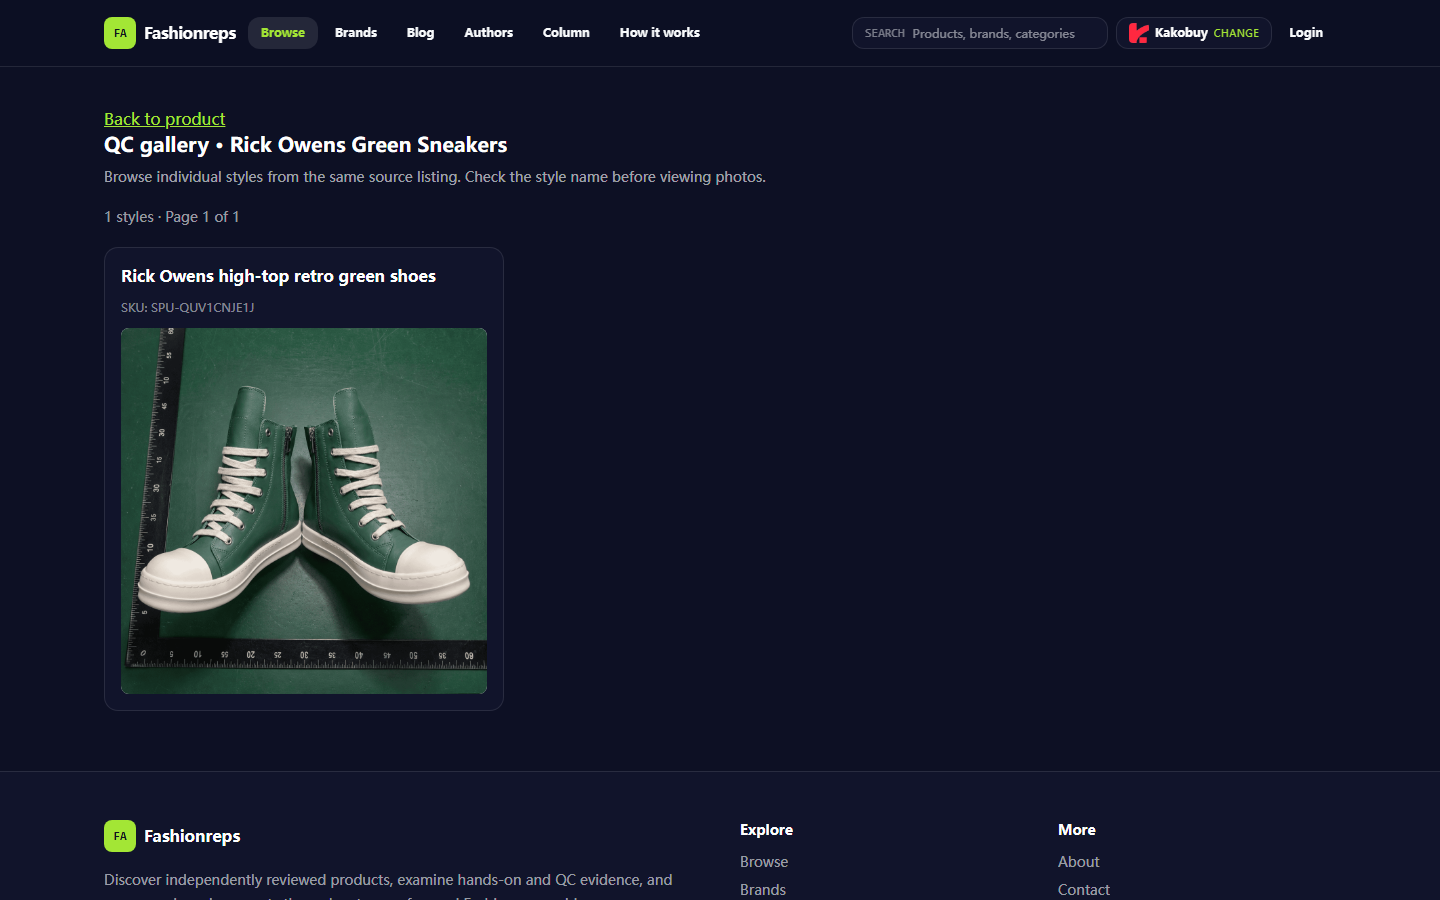Click the Fashionreps header brand name
The image size is (1440, 900).
pos(190,33)
